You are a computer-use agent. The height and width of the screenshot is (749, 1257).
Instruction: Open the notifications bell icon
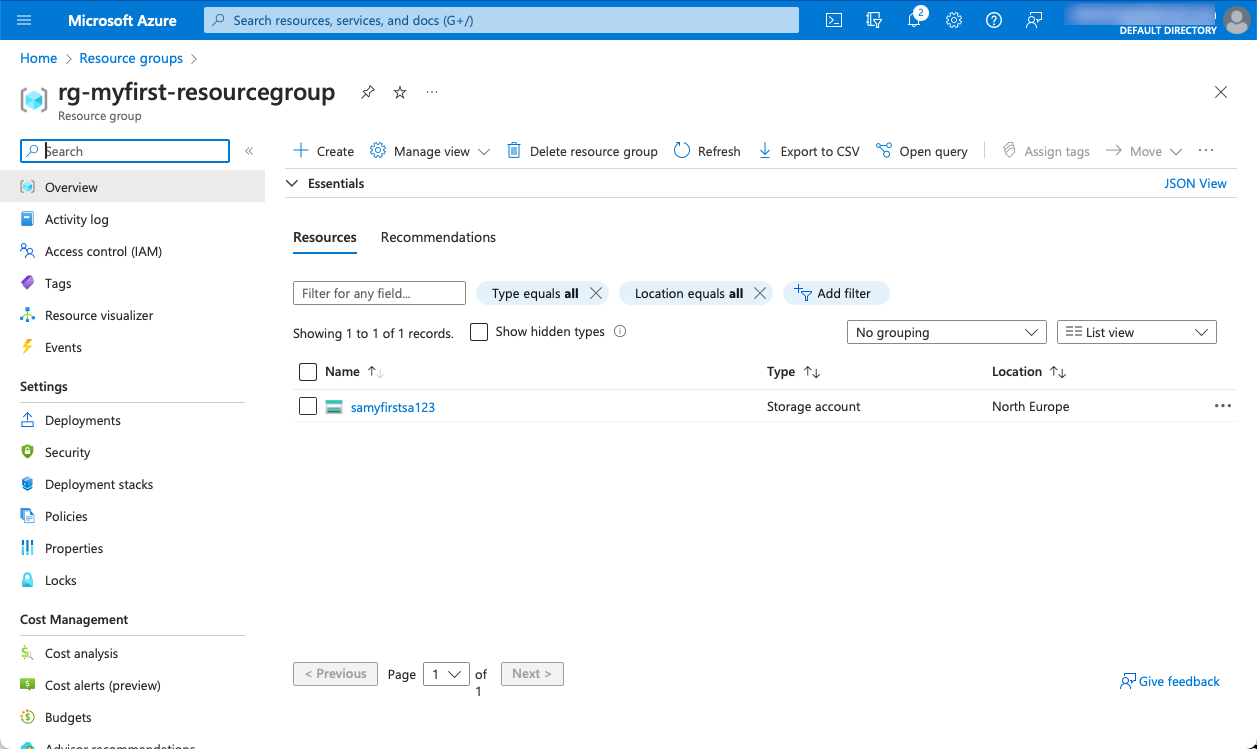point(914,20)
